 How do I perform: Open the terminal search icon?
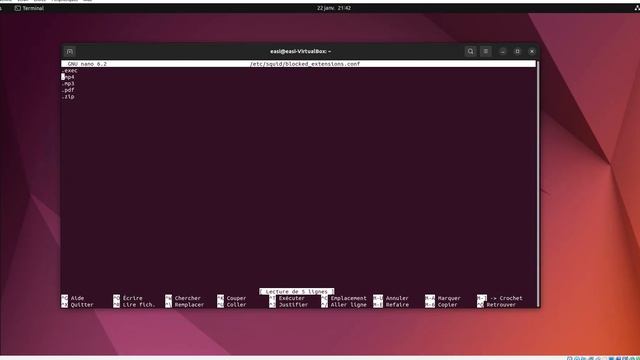pos(470,51)
